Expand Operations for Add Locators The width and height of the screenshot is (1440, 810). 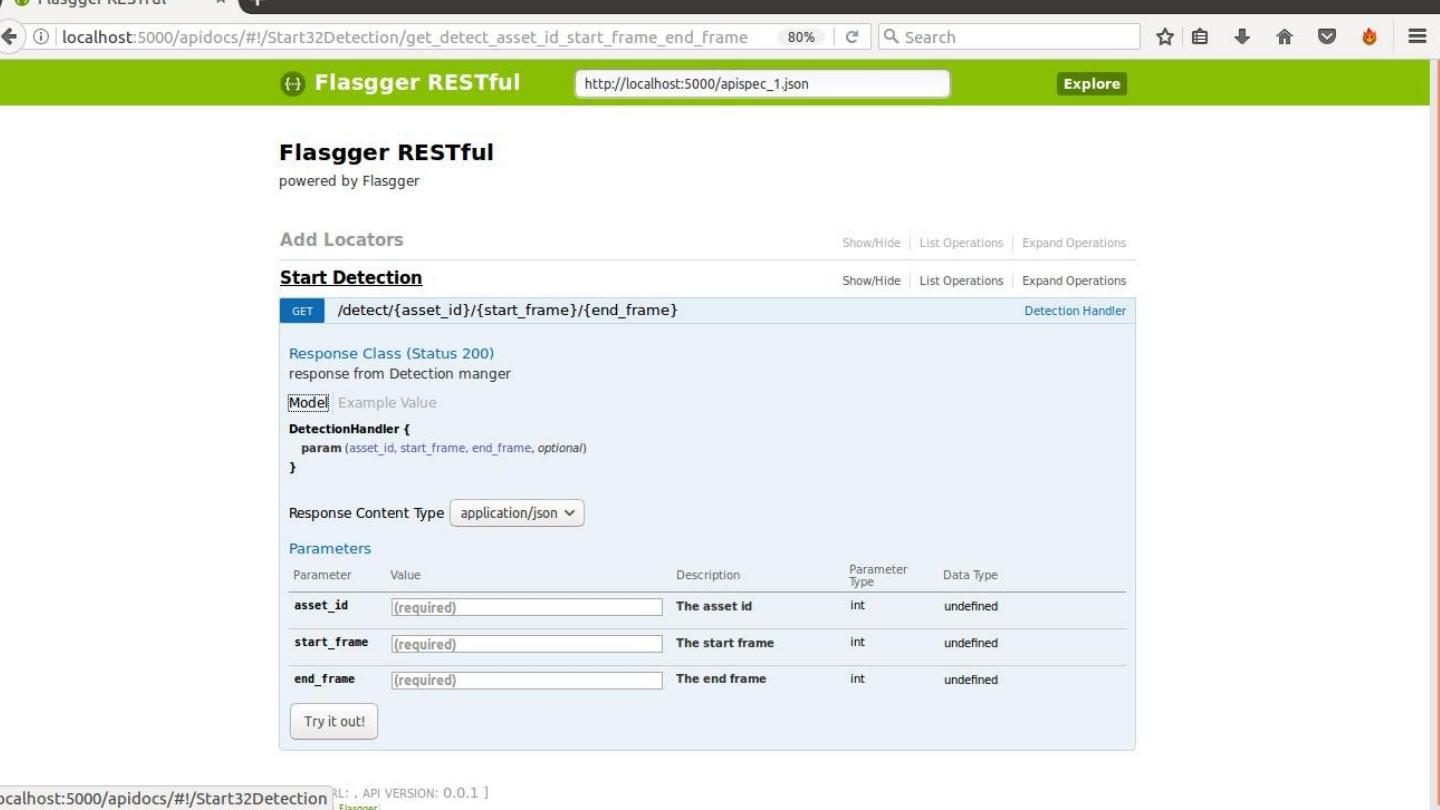pos(1074,243)
